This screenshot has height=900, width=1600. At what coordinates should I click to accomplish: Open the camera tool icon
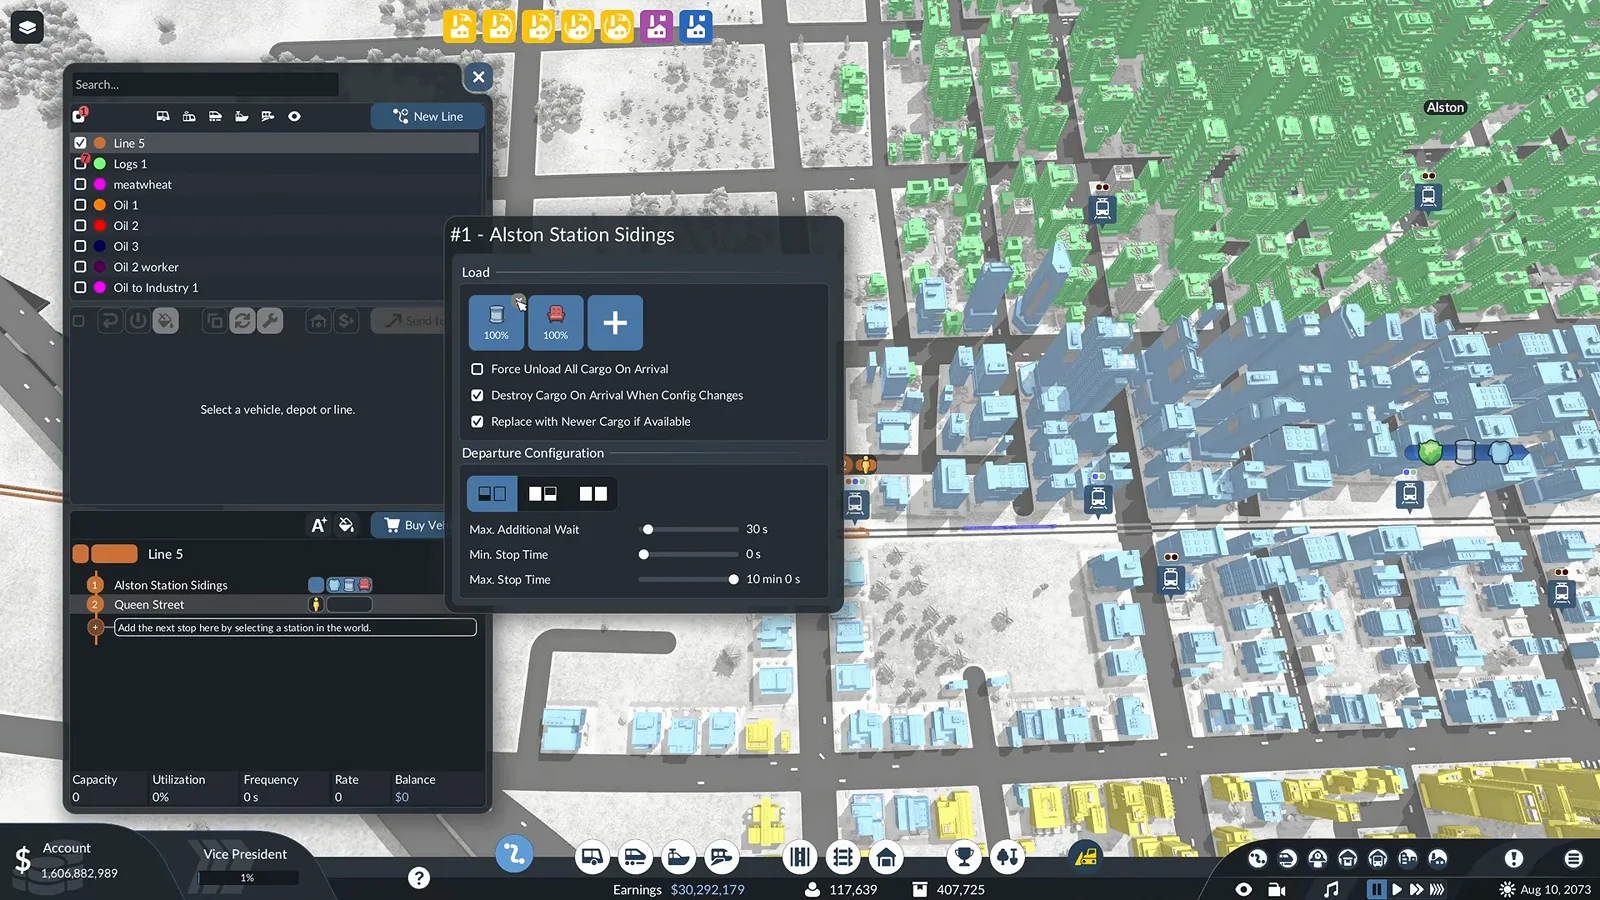click(1277, 888)
